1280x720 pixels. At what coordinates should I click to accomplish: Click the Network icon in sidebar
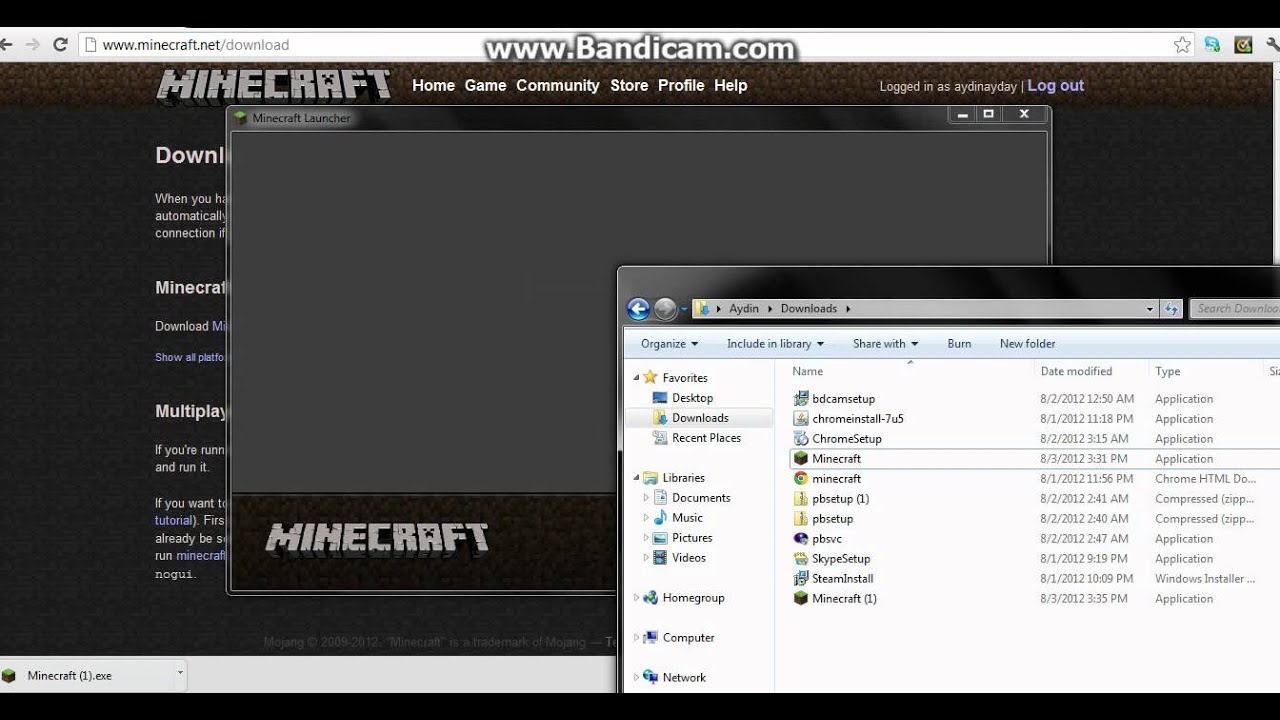point(650,678)
